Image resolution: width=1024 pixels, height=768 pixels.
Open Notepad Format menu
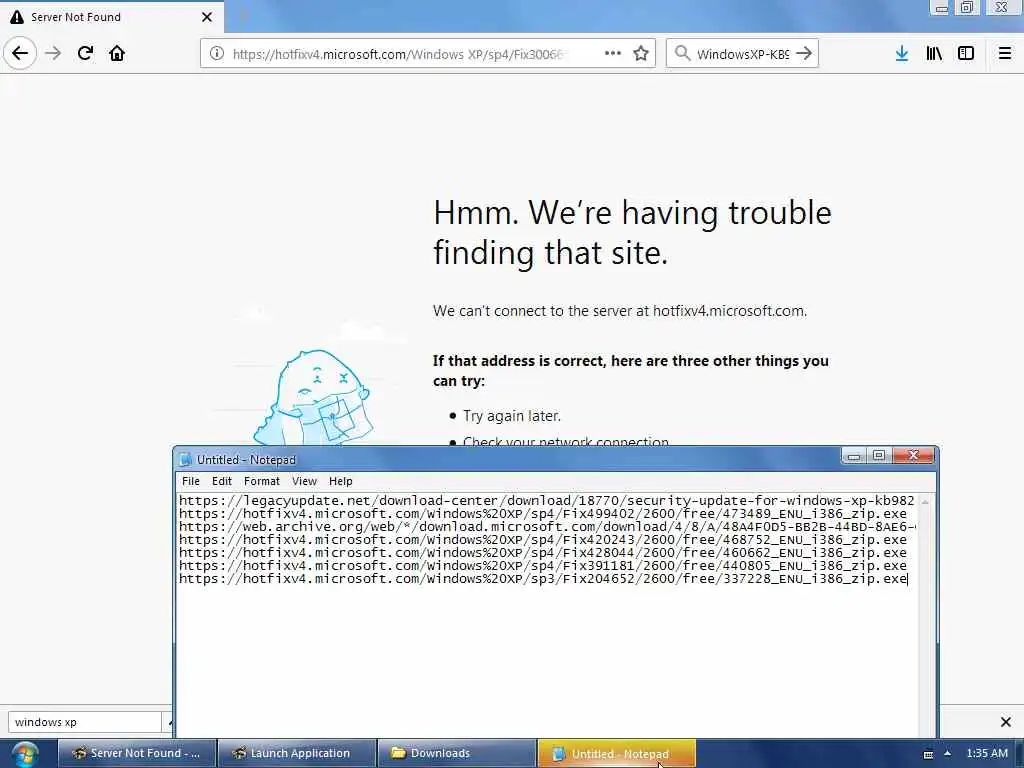262,481
